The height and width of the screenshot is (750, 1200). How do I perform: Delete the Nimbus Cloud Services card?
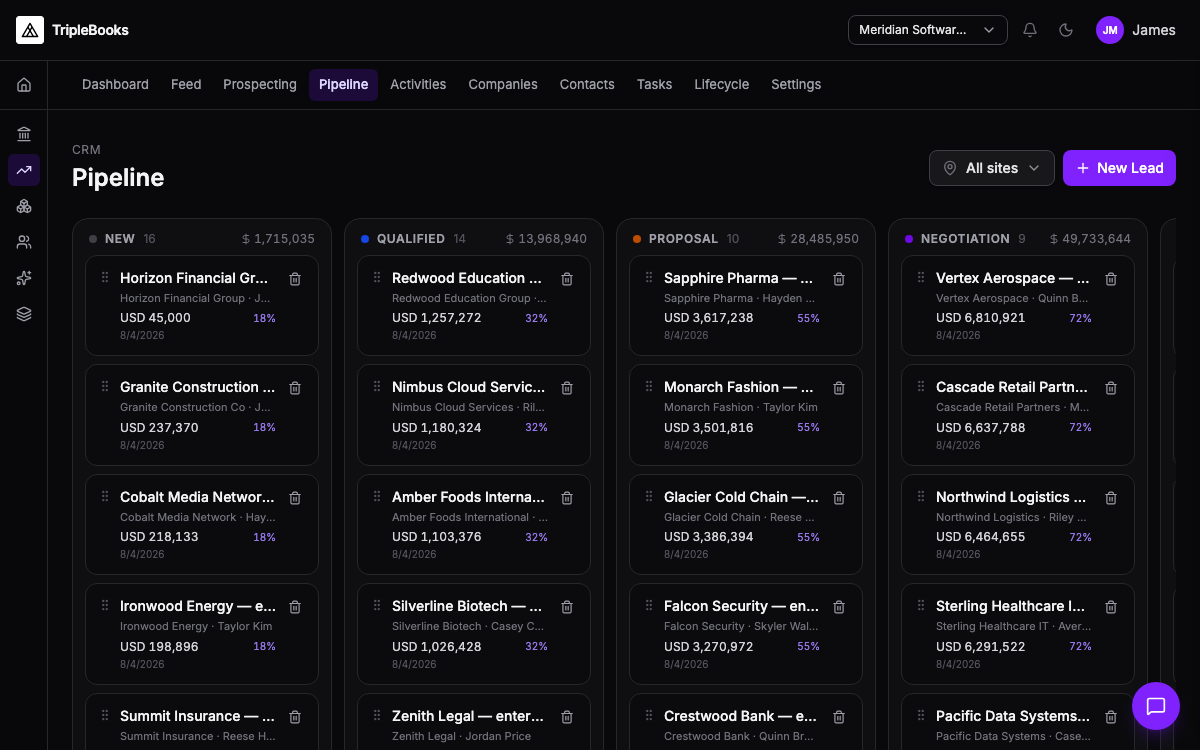coord(567,388)
